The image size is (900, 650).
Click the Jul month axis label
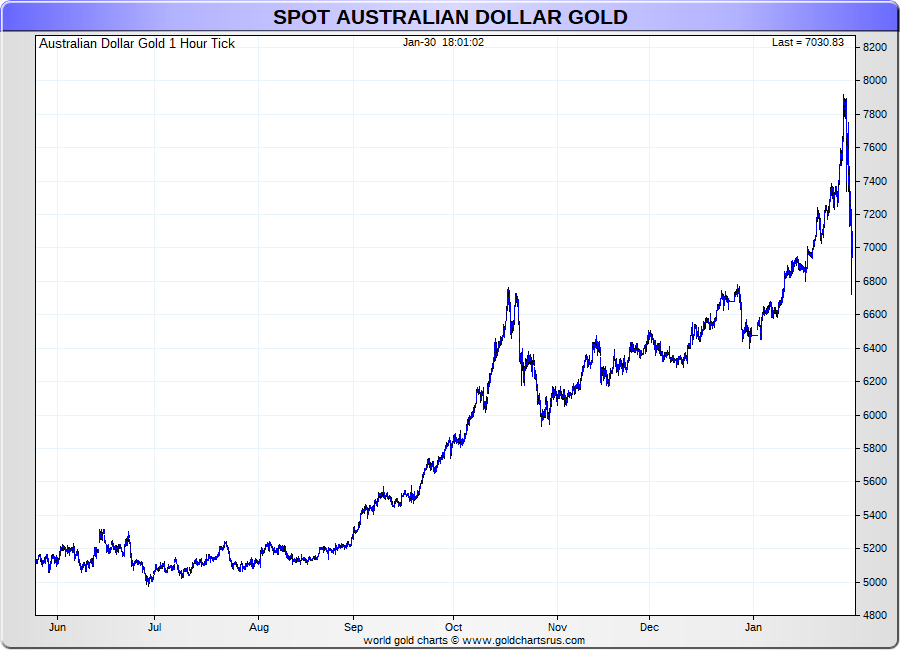[x=154, y=627]
